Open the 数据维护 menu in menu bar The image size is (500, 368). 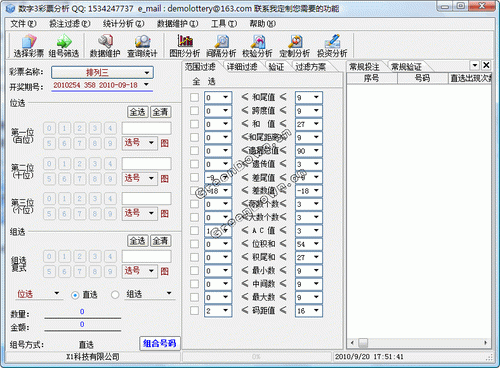tap(177, 24)
